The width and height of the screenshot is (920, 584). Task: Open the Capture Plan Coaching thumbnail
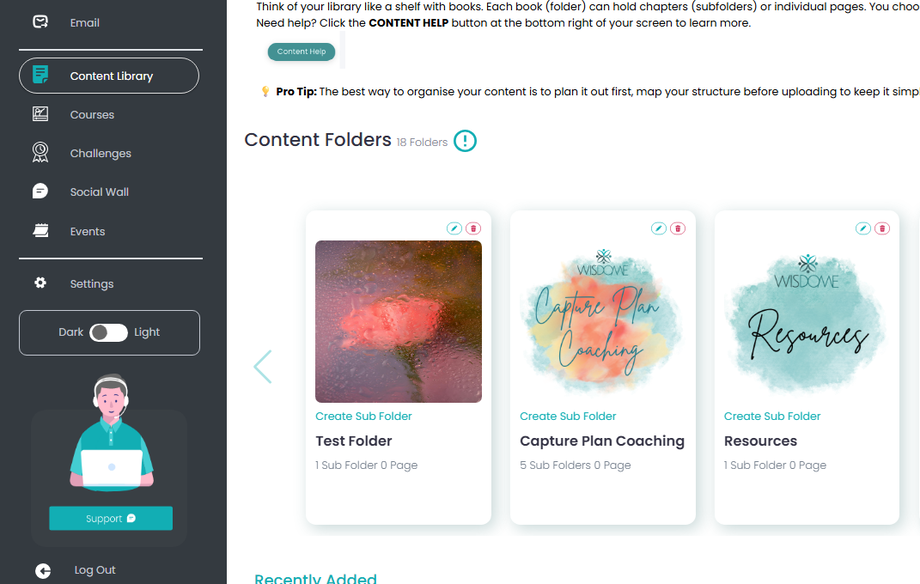602,321
